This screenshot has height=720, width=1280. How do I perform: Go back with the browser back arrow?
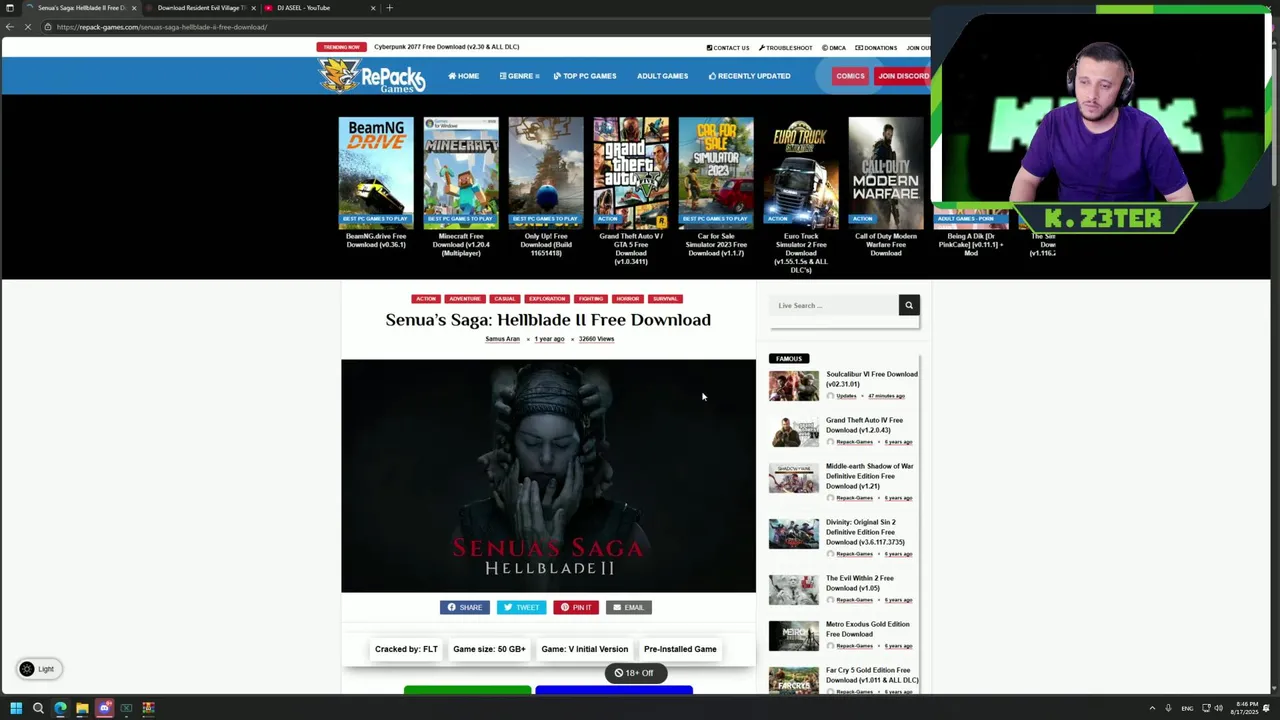(x=10, y=27)
